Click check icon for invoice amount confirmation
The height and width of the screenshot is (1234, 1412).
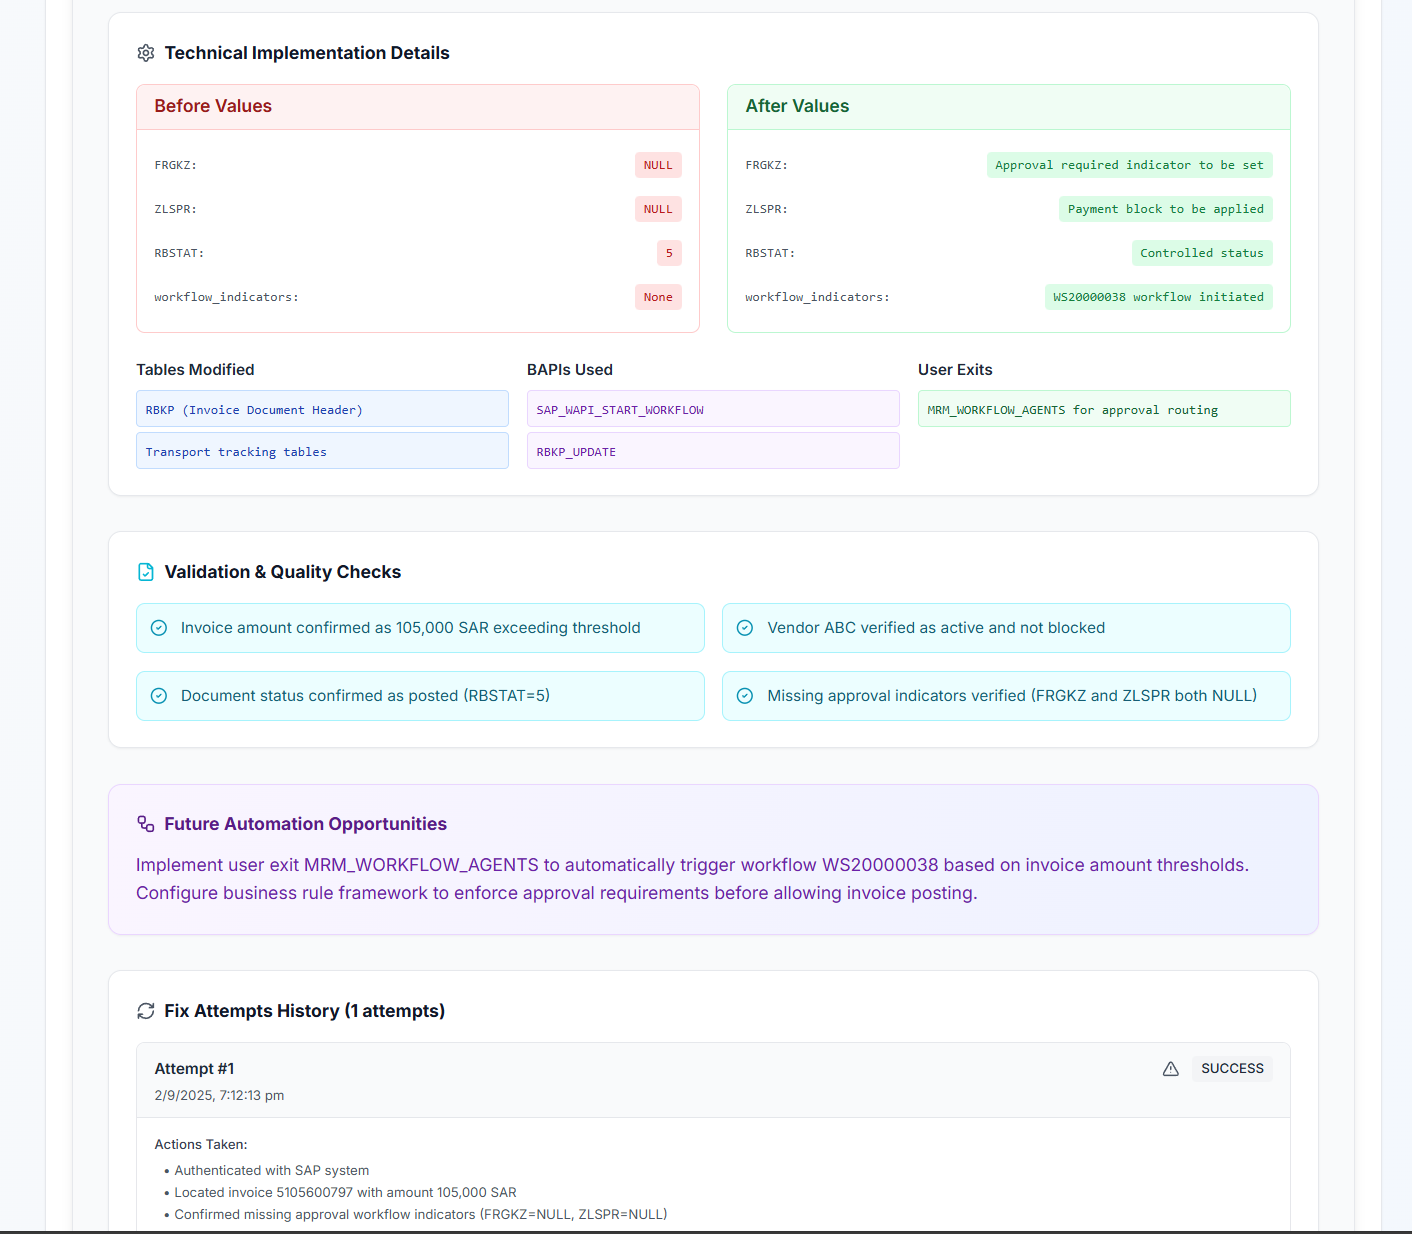(159, 628)
